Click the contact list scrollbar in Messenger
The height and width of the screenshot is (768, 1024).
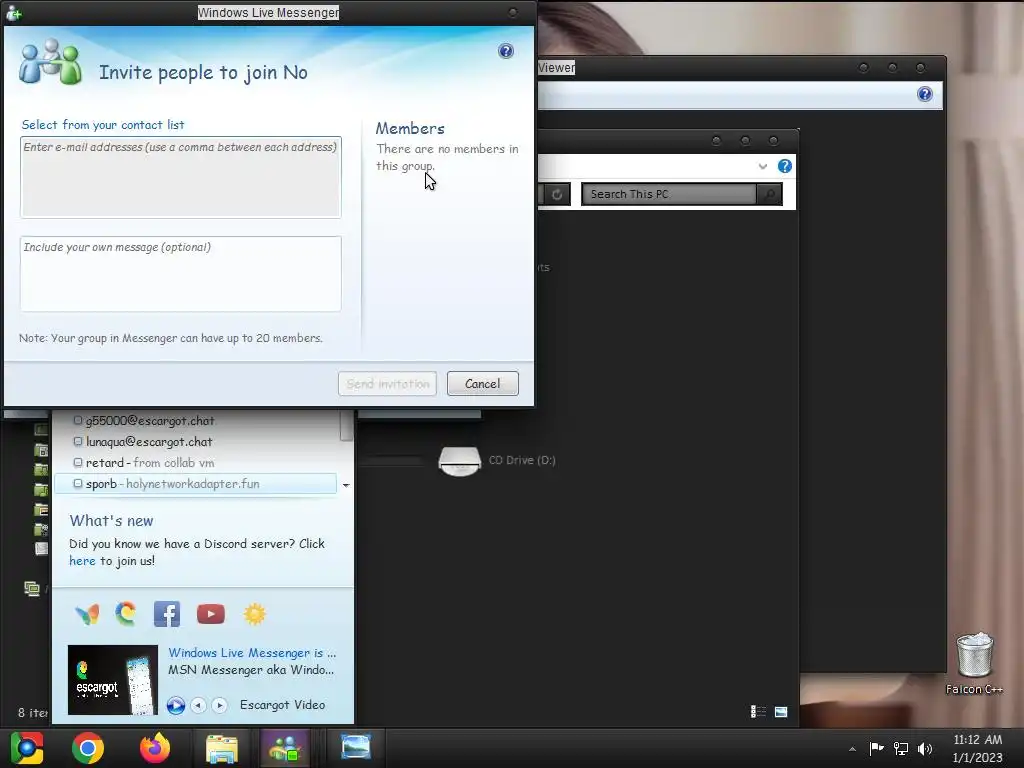point(346,426)
